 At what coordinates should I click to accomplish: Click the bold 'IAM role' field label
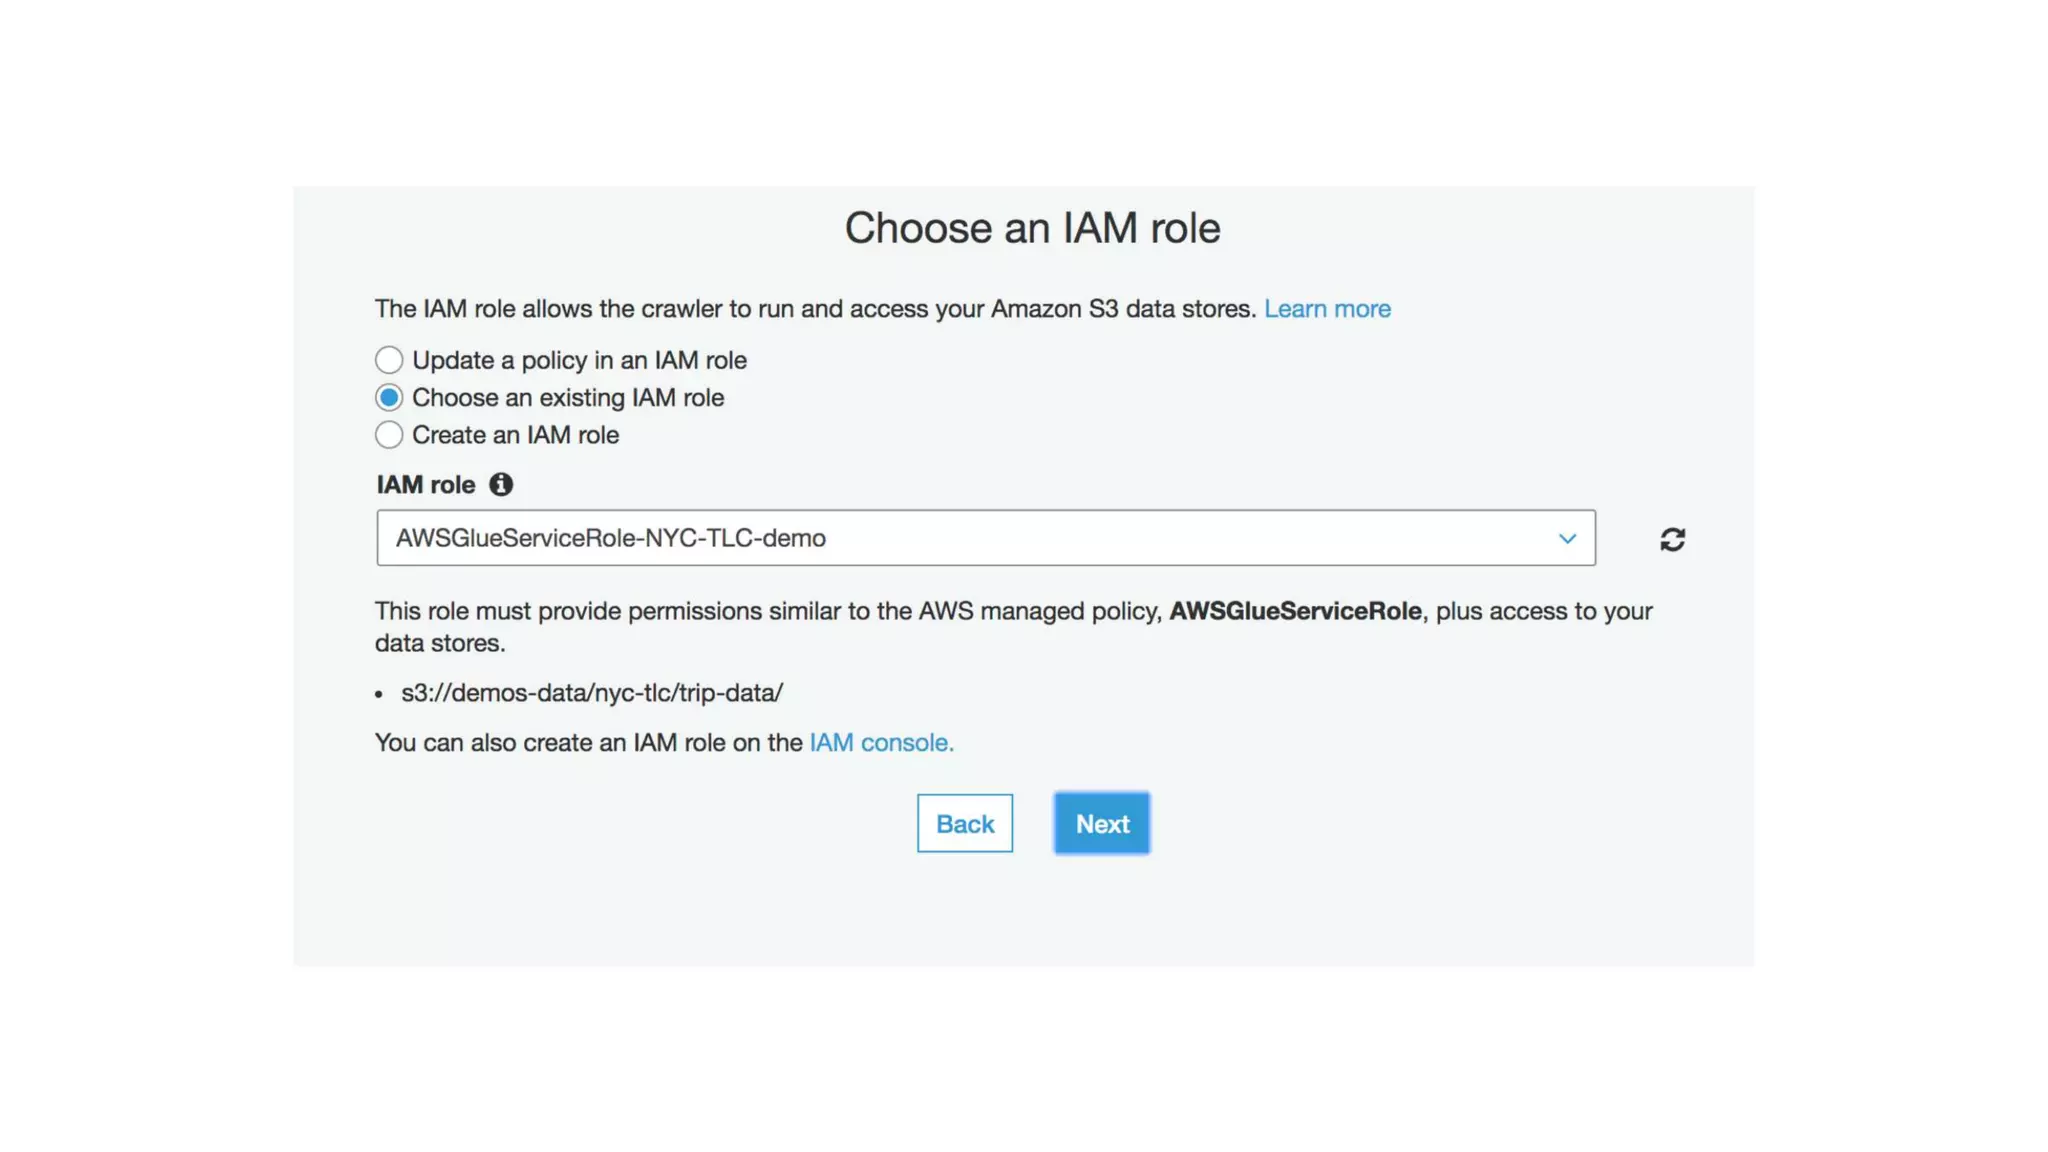click(x=426, y=485)
